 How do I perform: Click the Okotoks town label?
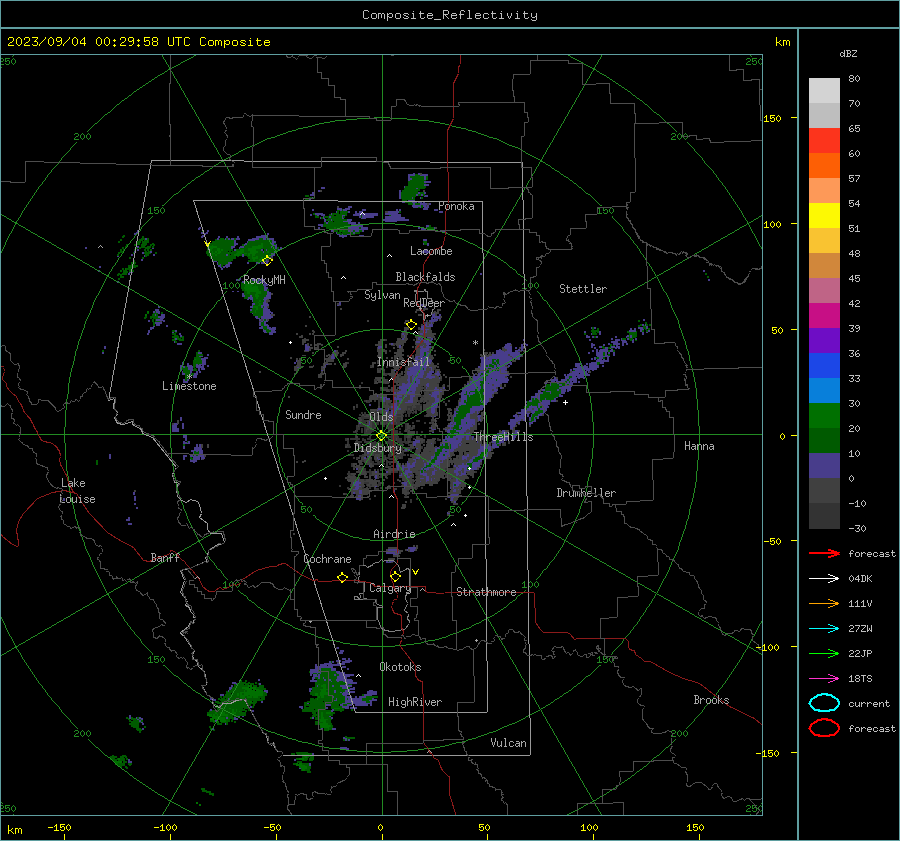click(x=400, y=667)
